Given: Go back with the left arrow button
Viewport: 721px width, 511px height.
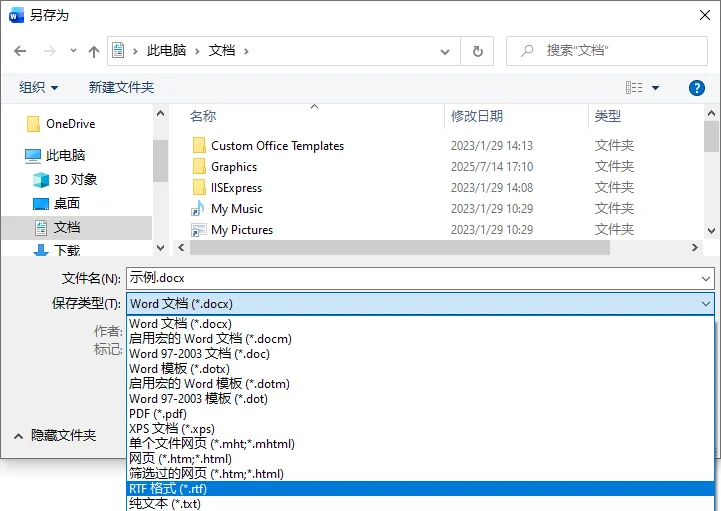Looking at the screenshot, I should tap(20, 51).
